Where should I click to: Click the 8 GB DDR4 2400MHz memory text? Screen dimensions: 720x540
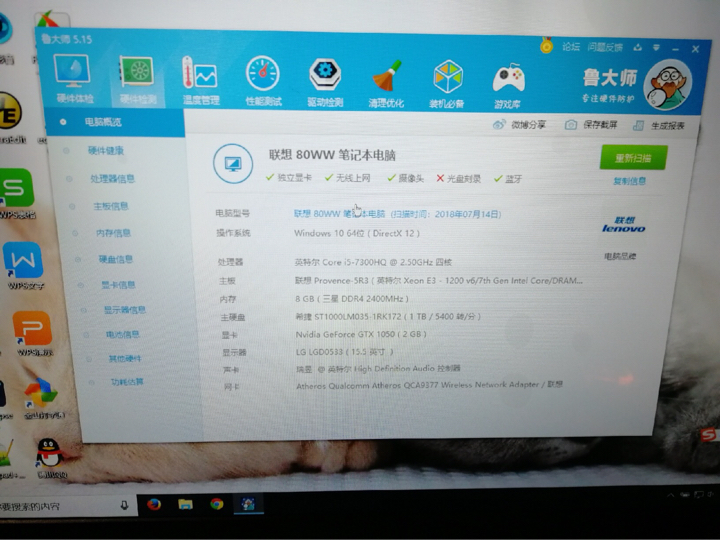click(352, 299)
